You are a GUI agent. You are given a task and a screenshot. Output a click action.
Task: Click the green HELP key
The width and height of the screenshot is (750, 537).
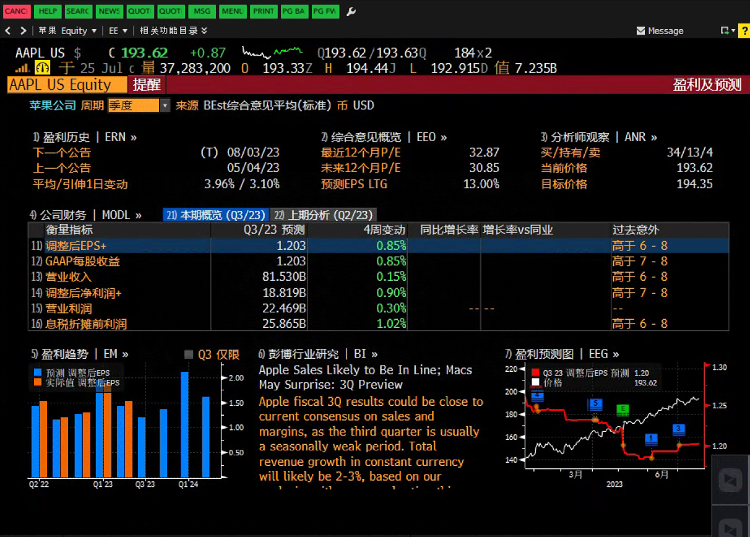tap(47, 10)
